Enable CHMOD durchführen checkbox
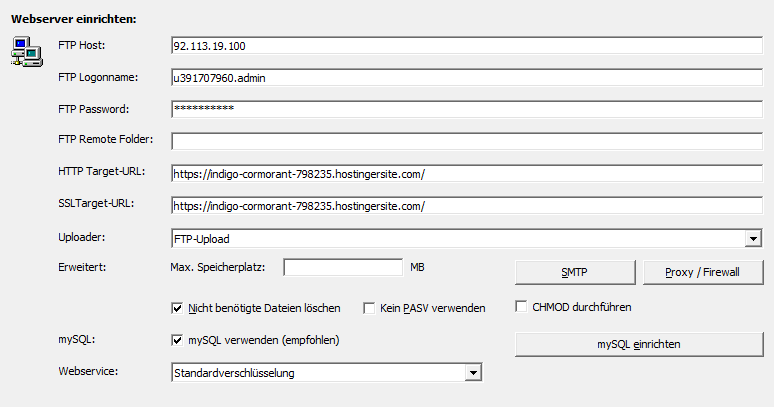774x407 pixels. 521,306
